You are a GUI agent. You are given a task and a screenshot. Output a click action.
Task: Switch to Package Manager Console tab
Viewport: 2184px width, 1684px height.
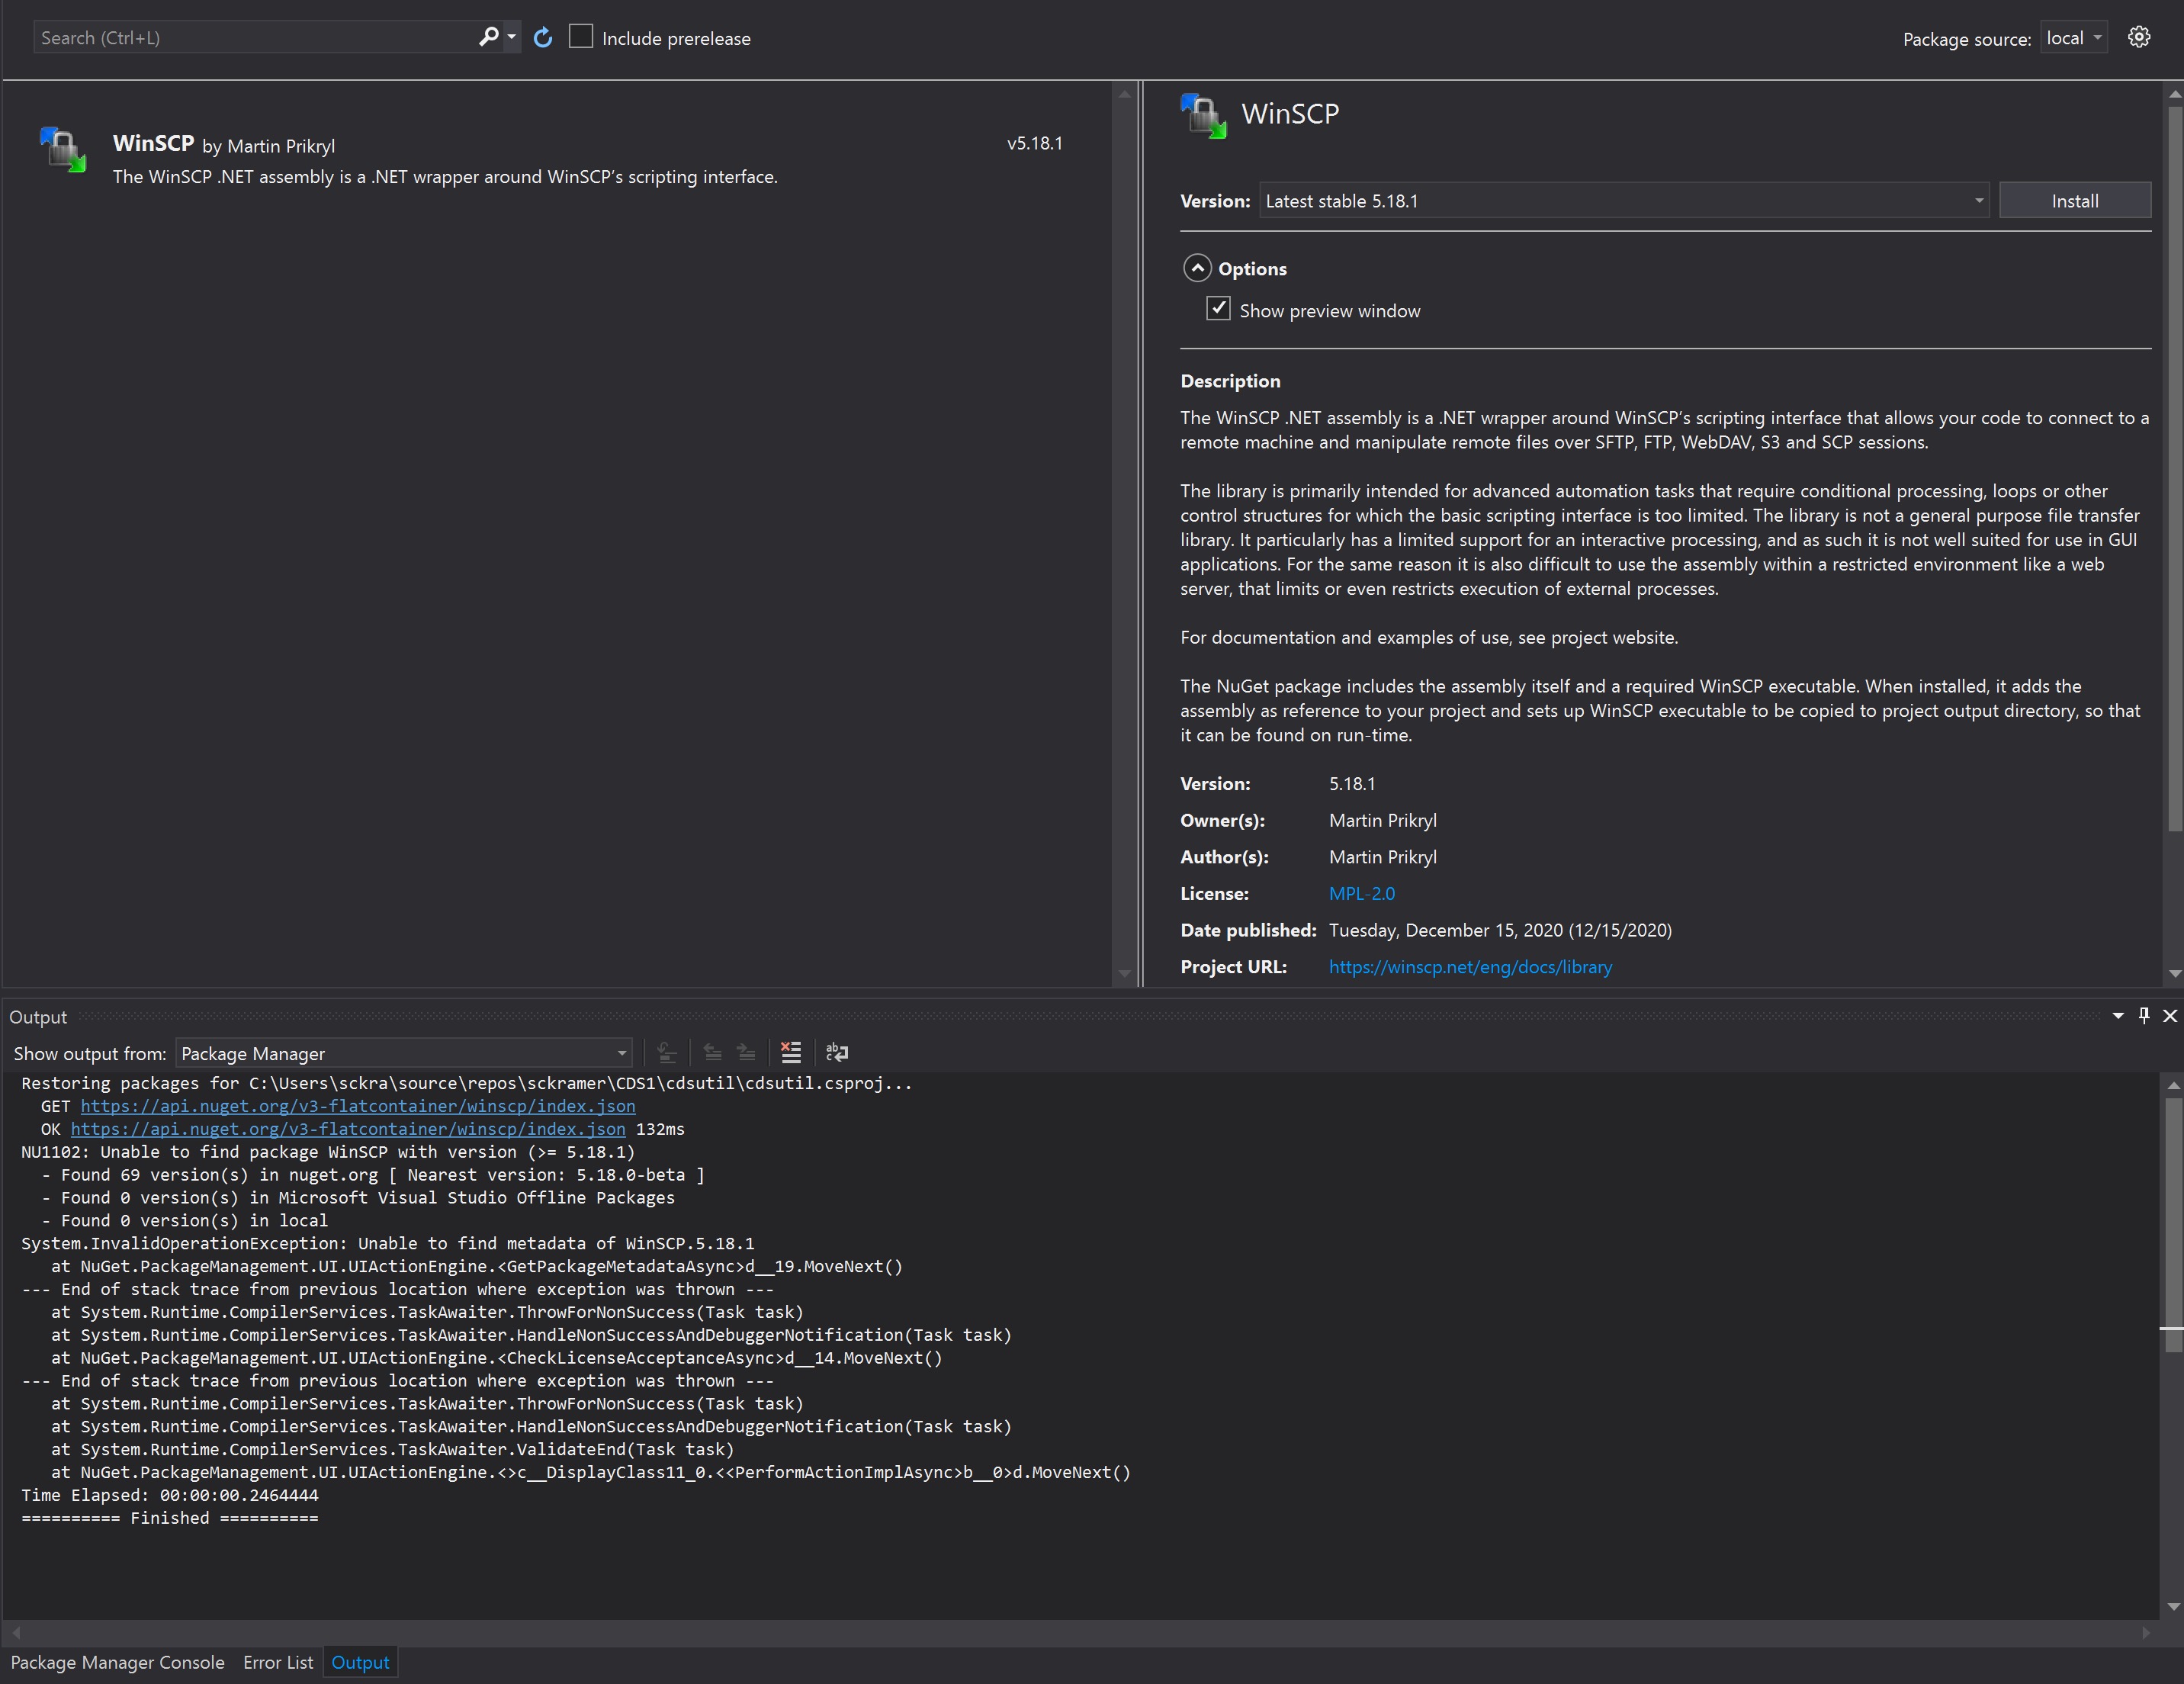pos(117,1662)
